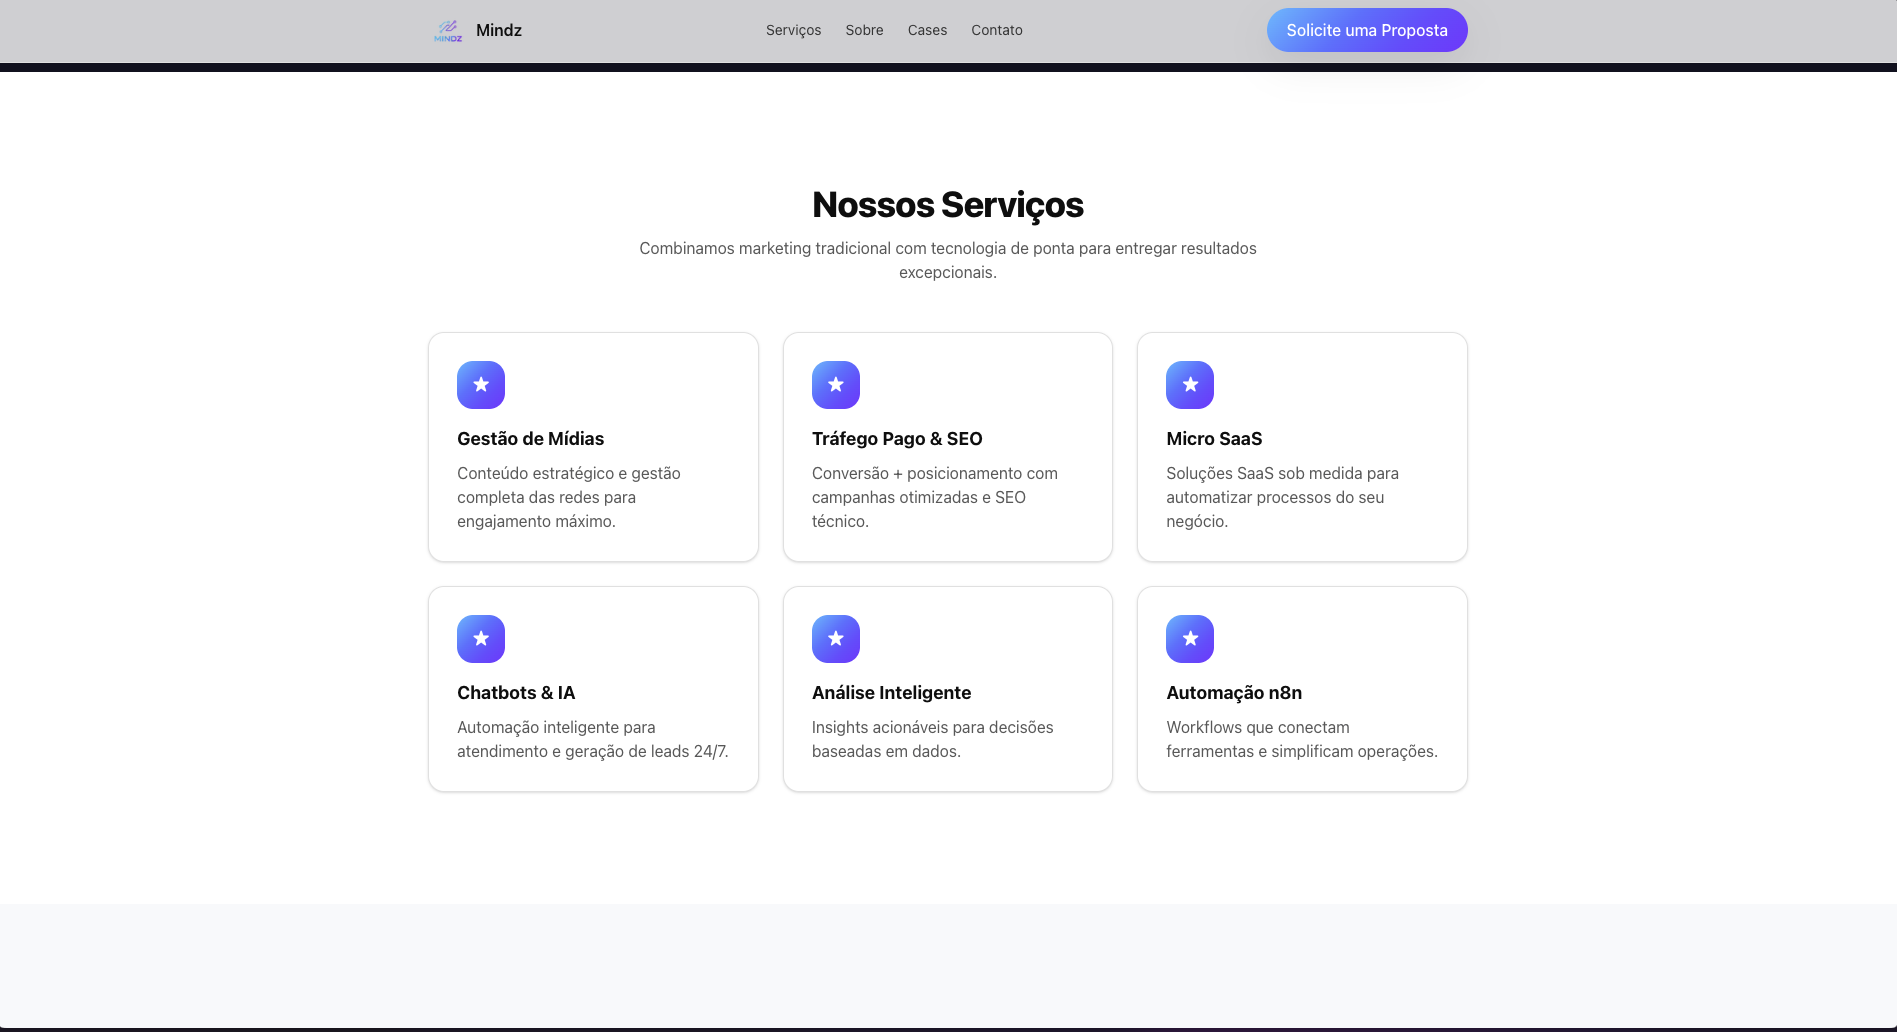Open the Análise Inteligente service card title
1897x1032 pixels.
[891, 693]
